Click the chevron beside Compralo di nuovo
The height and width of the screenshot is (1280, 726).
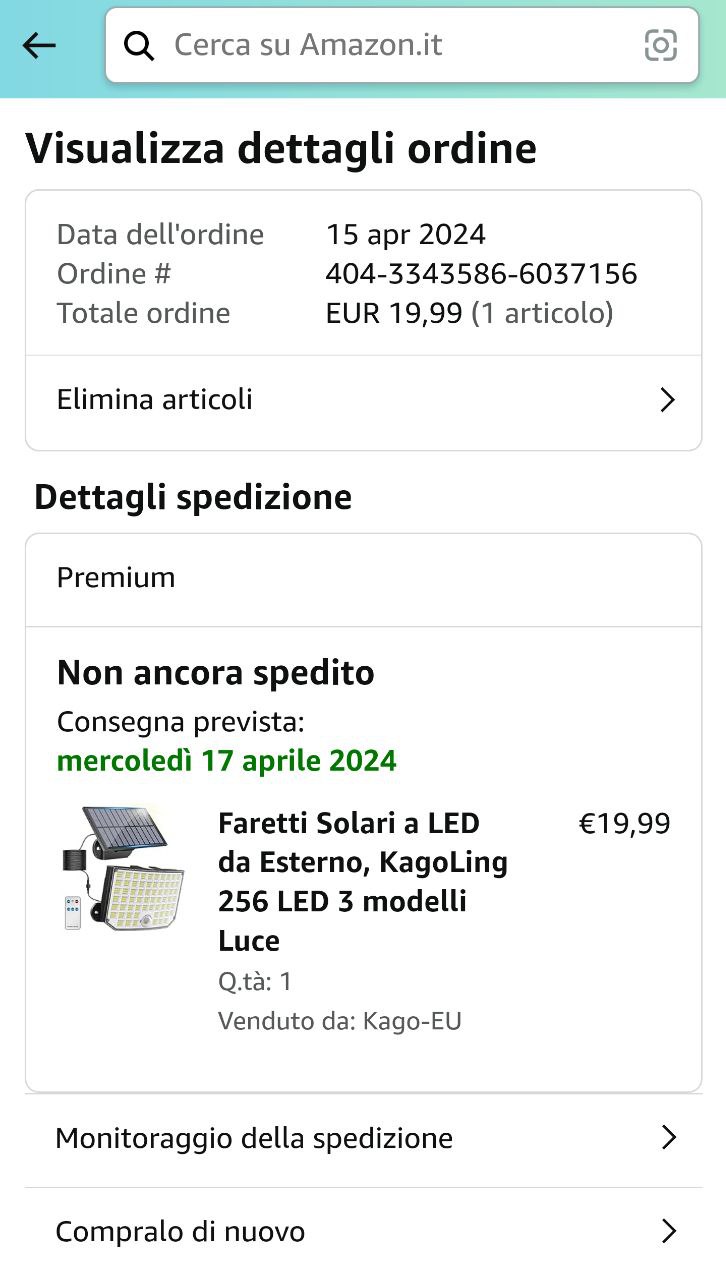point(669,1232)
